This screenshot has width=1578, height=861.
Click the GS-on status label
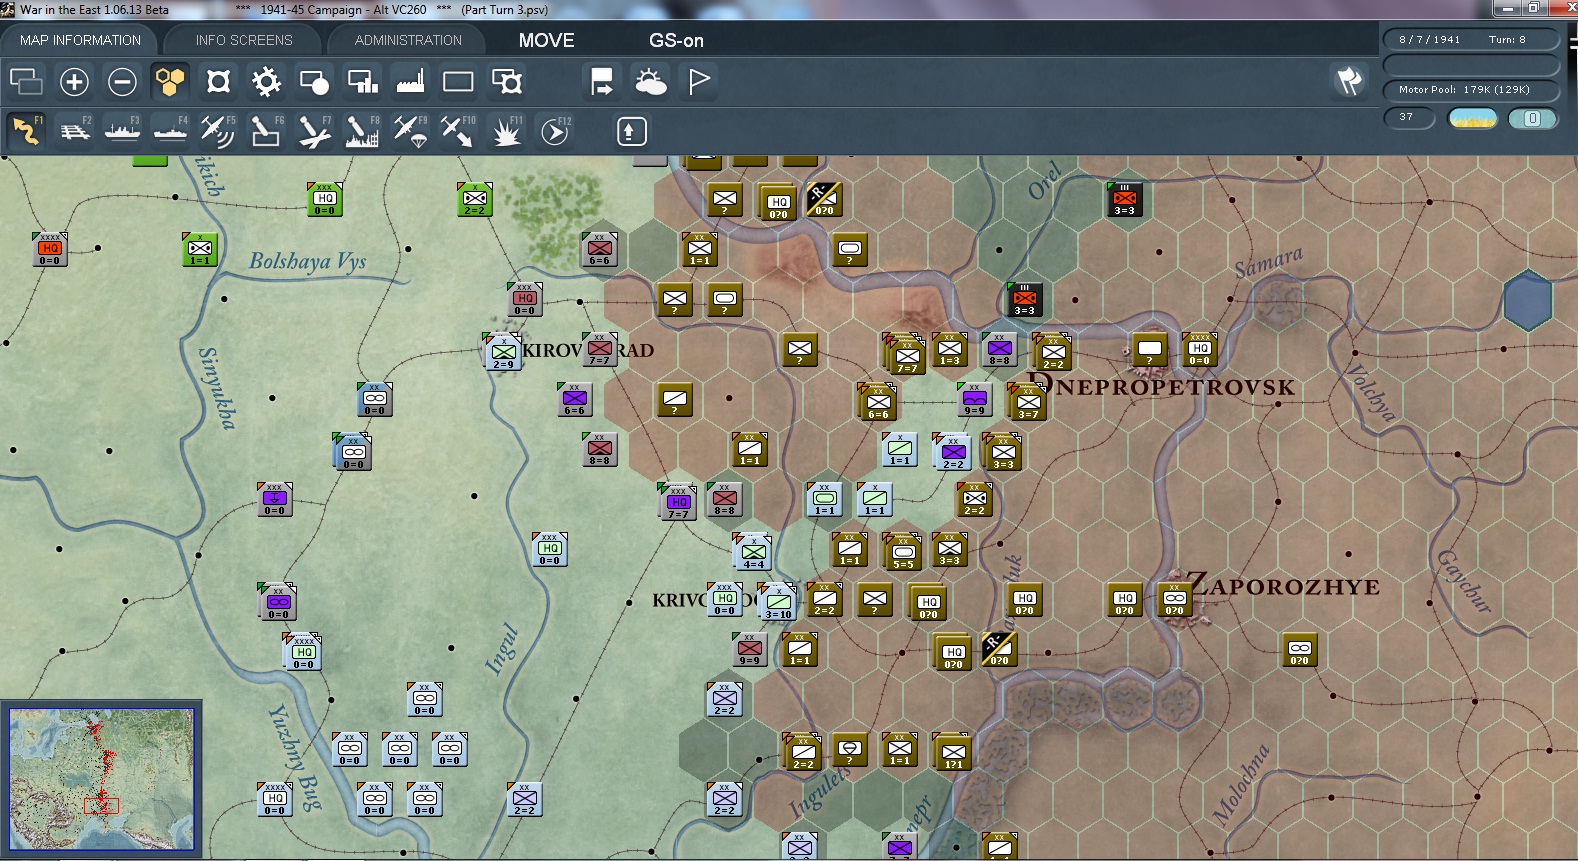[676, 40]
